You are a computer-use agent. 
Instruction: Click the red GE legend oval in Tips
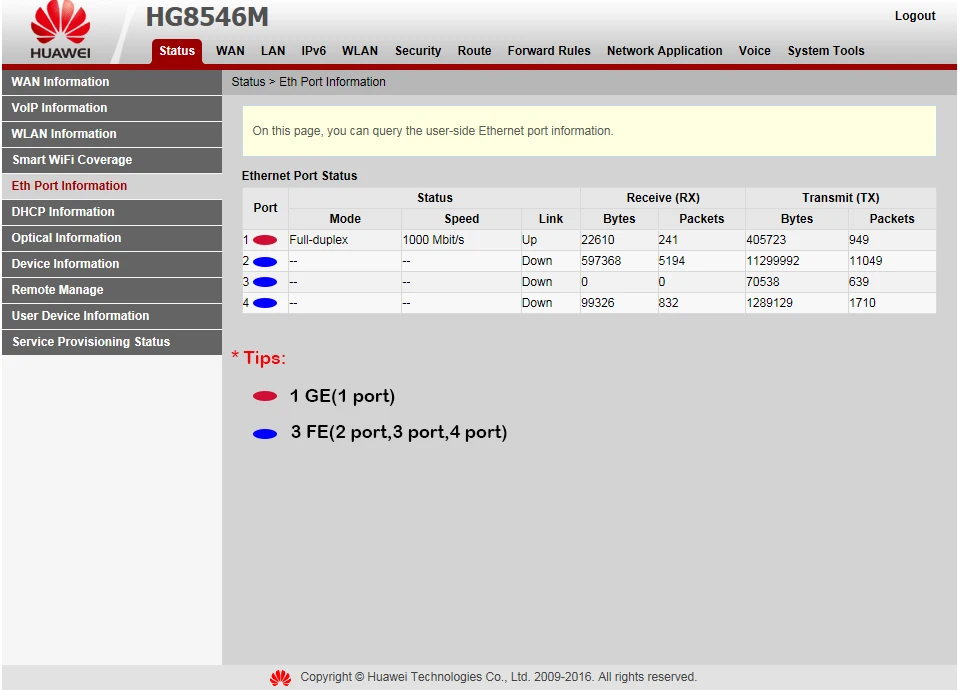tap(265, 396)
